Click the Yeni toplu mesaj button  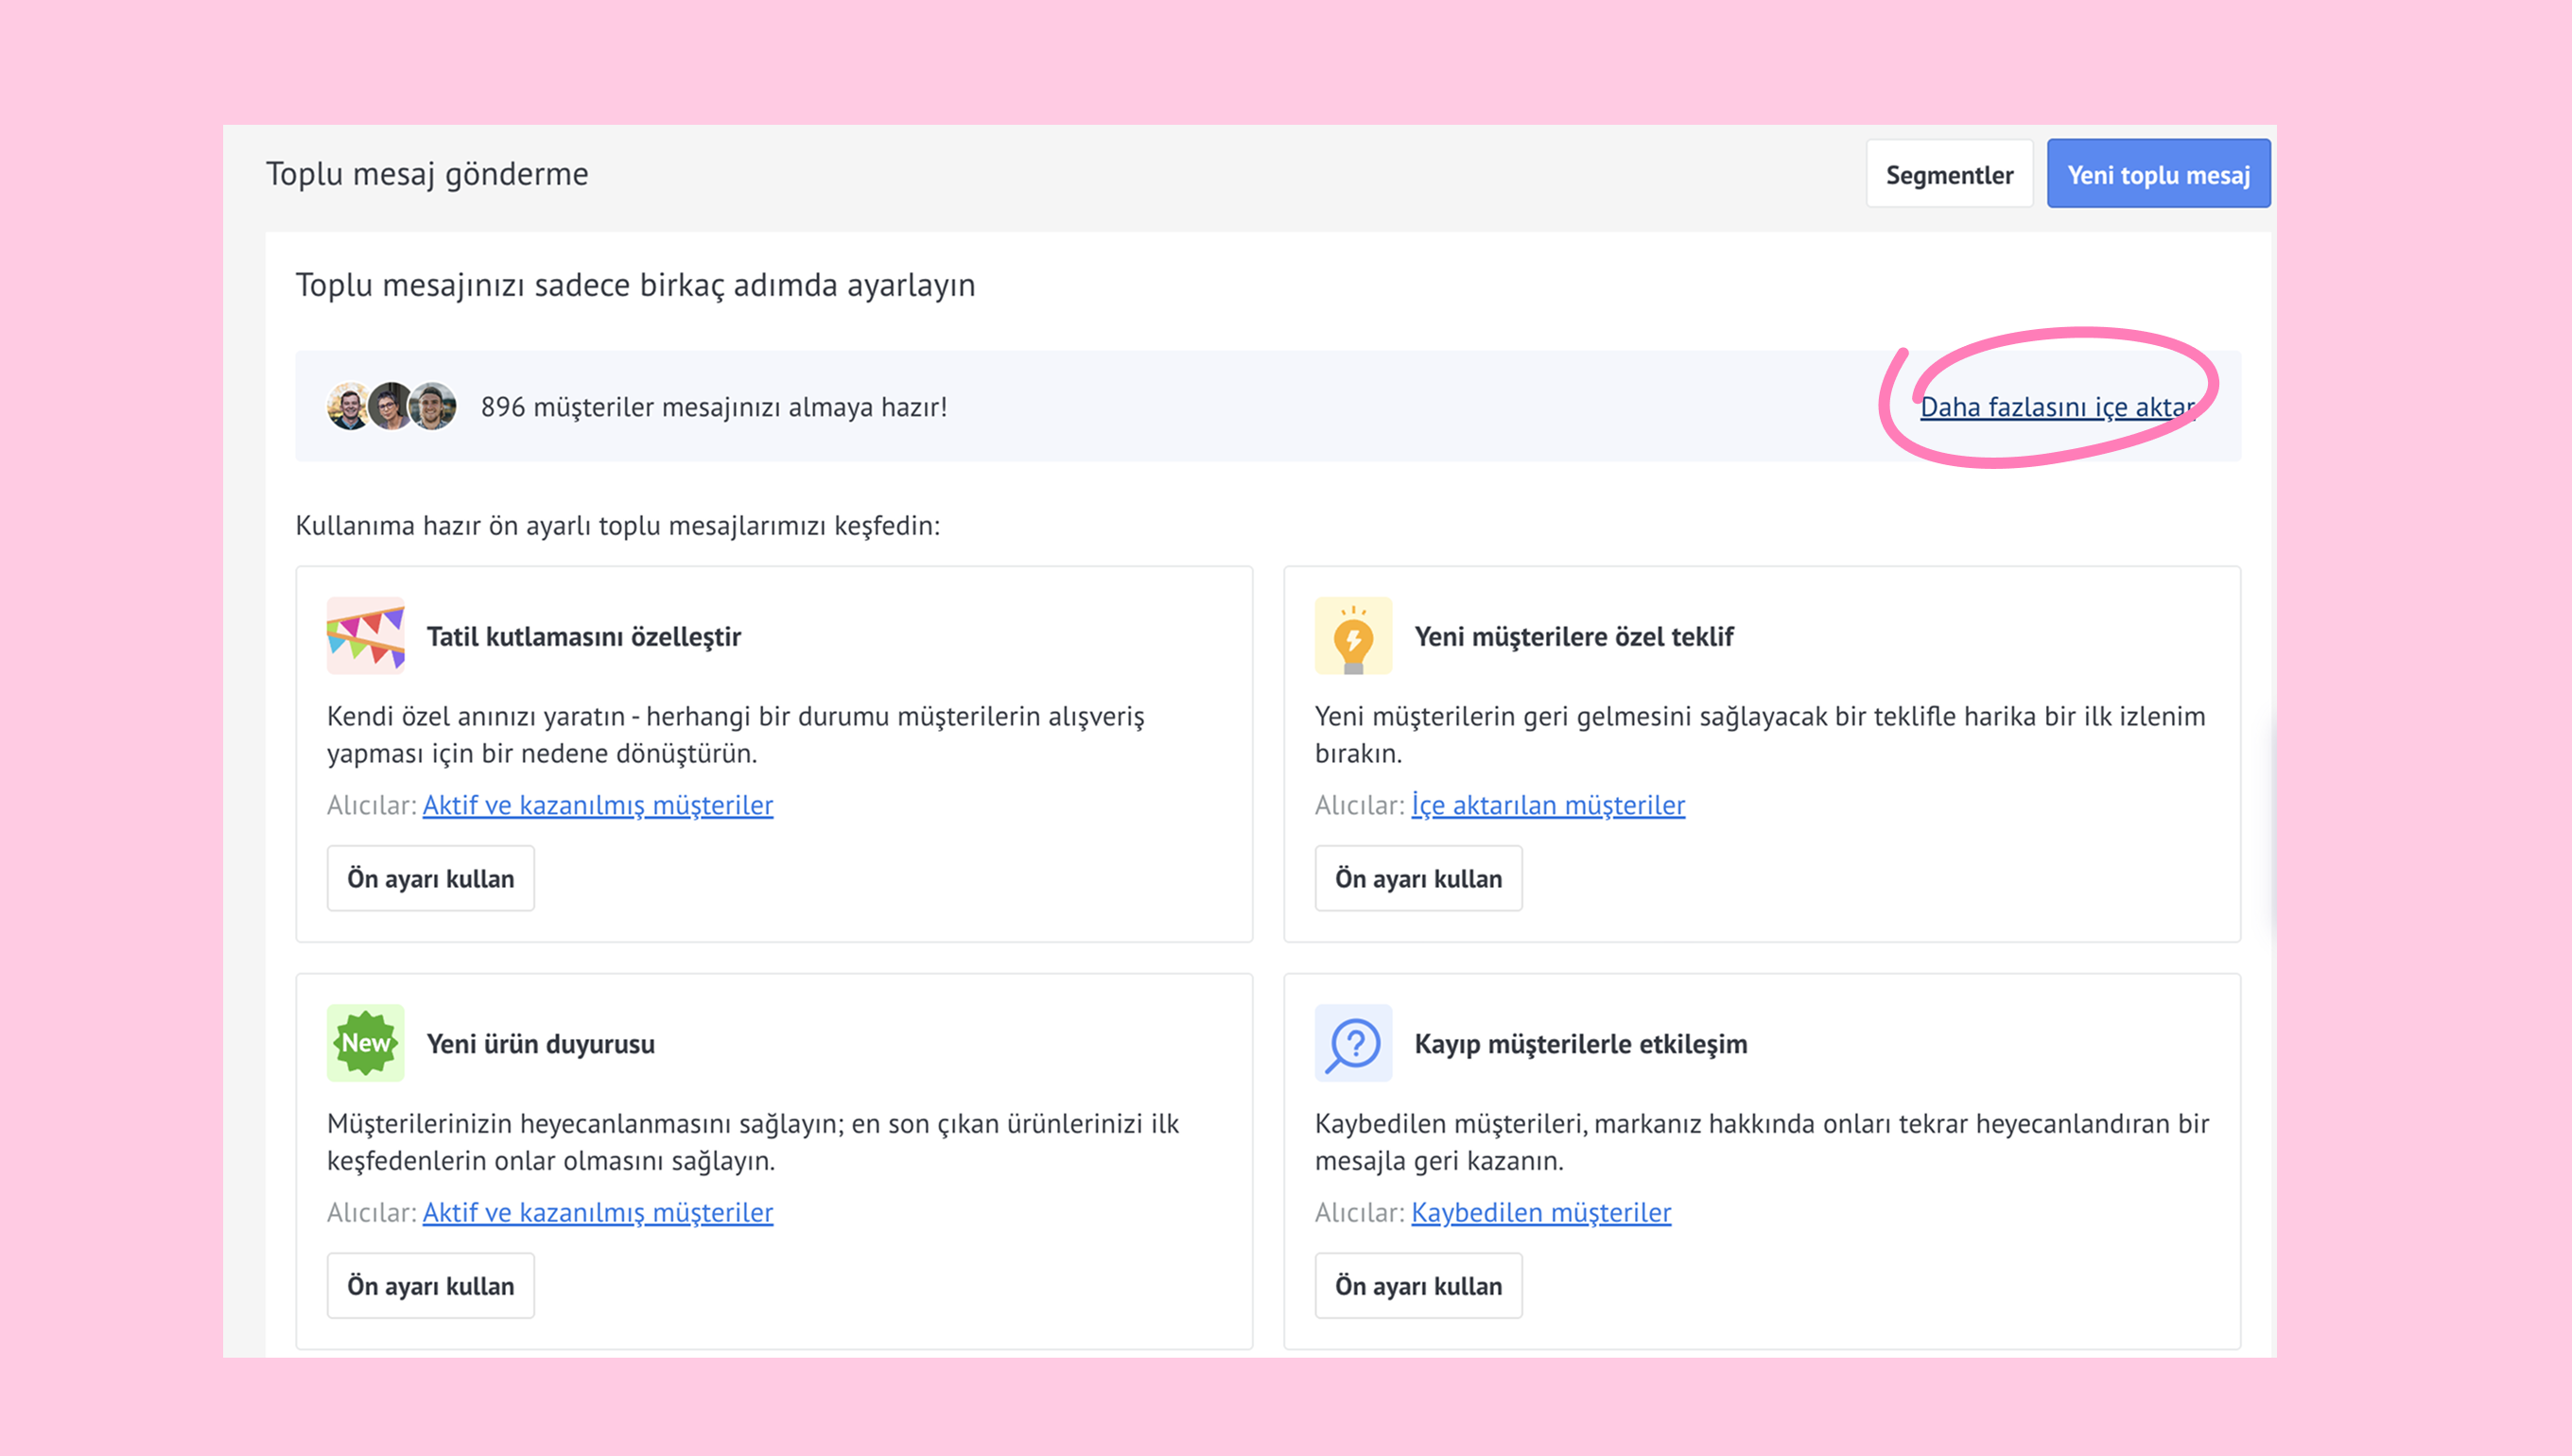pos(2159,174)
